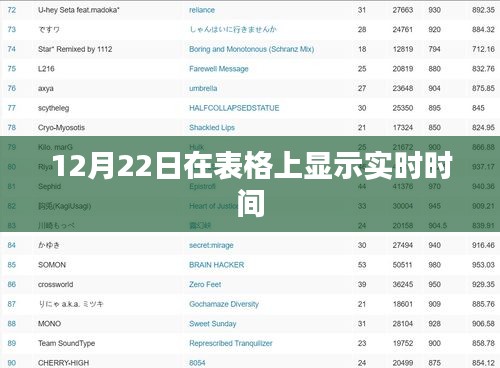Open the Represcribed Tranquilizer link
This screenshot has height=368, width=500.
230,343
